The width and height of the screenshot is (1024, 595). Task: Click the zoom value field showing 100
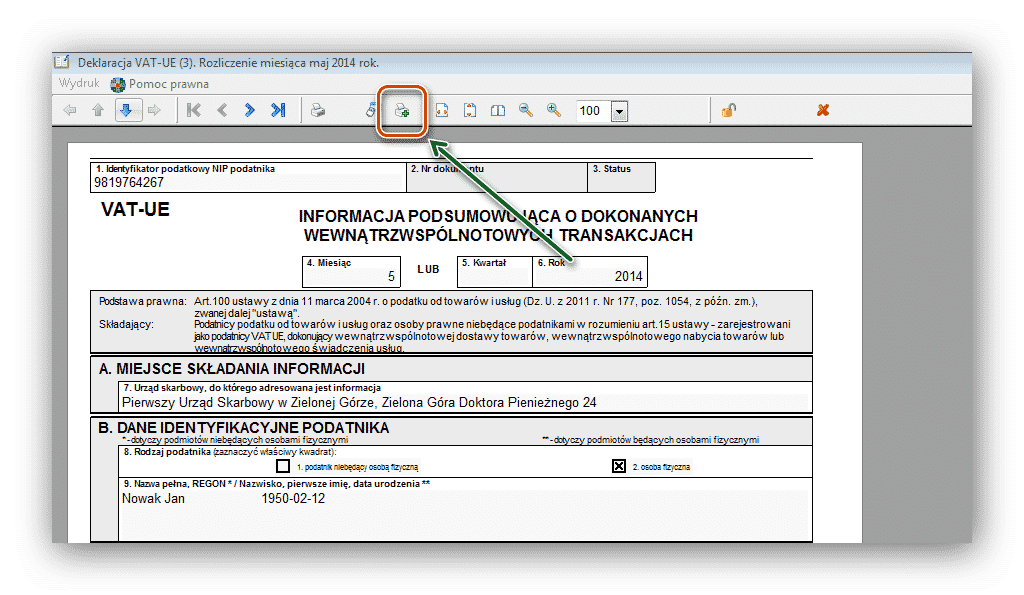point(593,111)
